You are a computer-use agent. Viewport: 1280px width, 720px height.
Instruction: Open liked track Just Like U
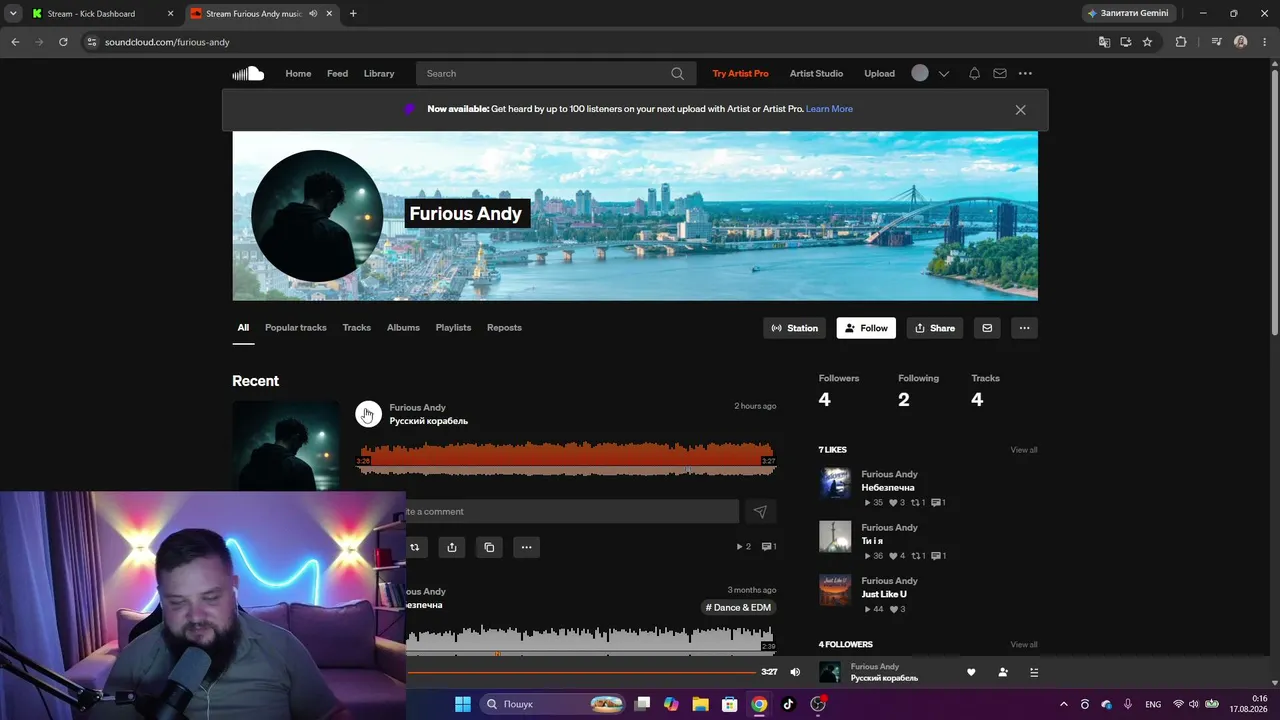tap(884, 594)
